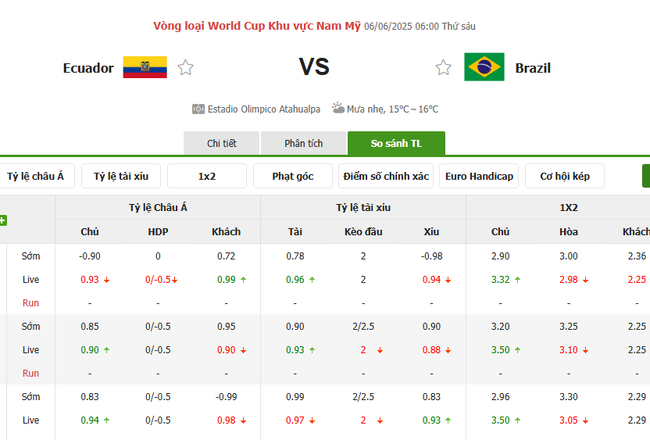
Task: Click the Vòng loại World Cup title link
Action: [256, 24]
